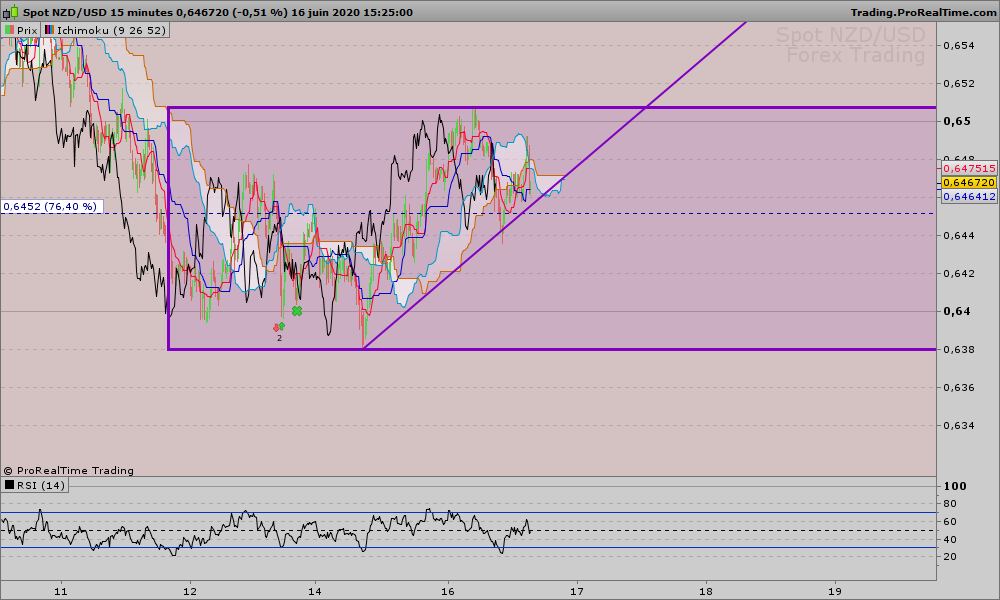1000x600 pixels.
Task: Open the Prix price label settings
Action: (27, 31)
